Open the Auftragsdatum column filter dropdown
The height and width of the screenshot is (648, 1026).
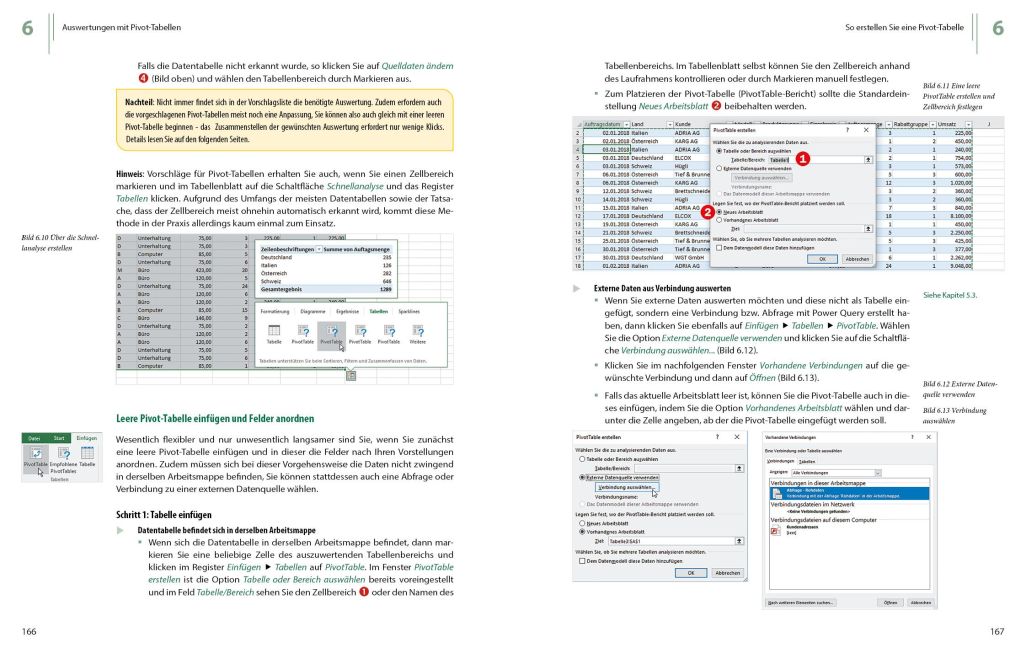[x=626, y=124]
